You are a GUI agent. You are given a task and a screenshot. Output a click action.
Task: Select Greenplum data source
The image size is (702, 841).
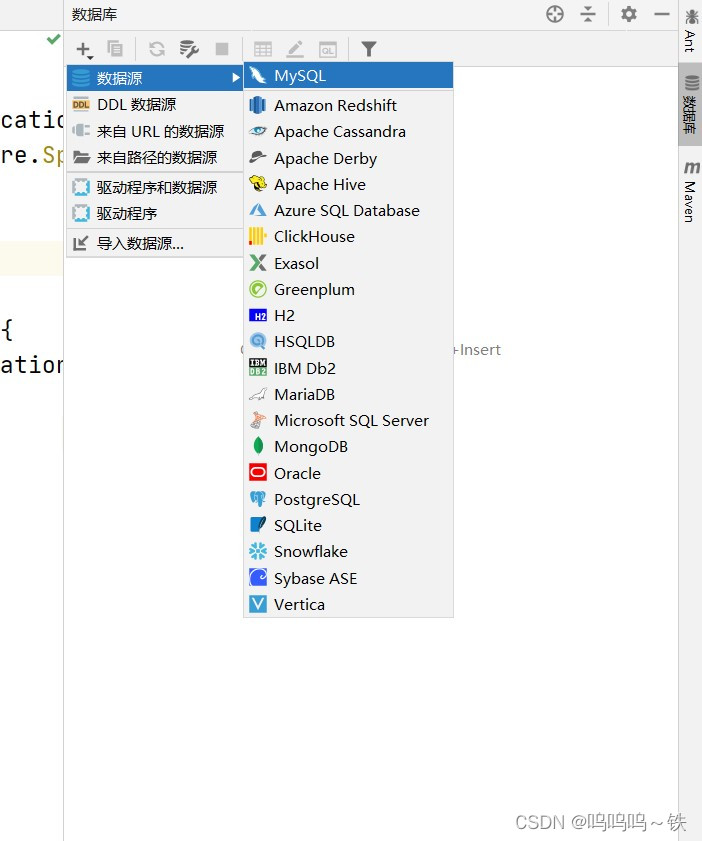pyautogui.click(x=349, y=290)
